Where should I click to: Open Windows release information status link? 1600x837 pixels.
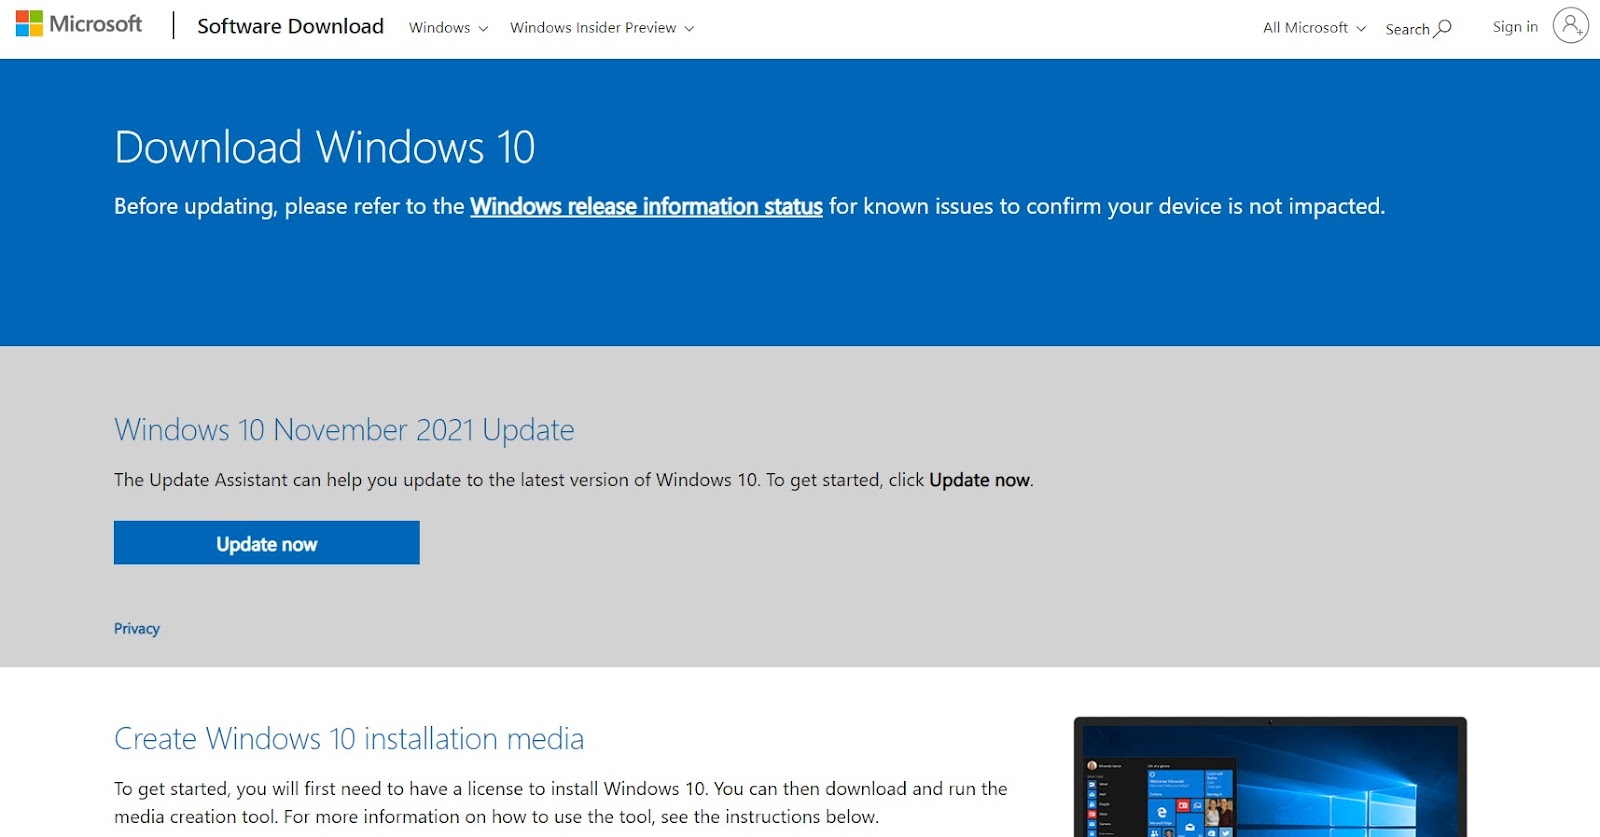[x=646, y=206]
